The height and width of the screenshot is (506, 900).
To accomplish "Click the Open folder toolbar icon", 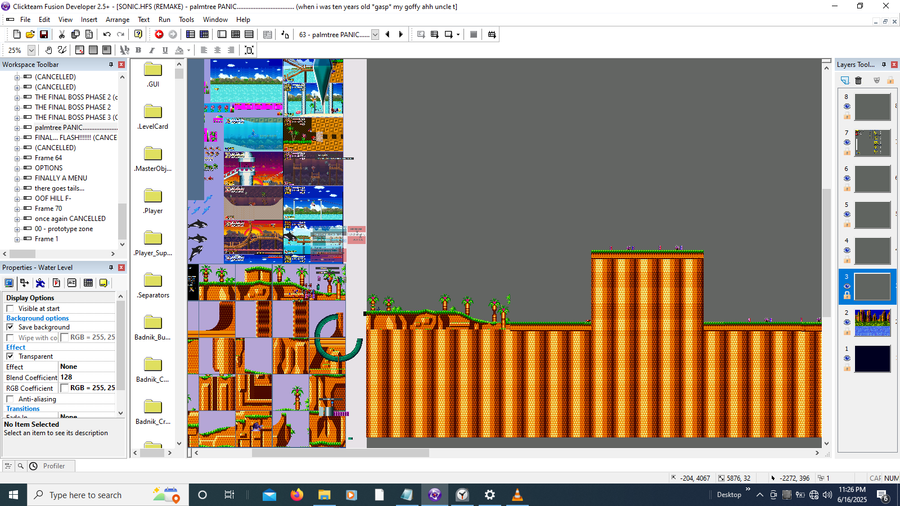I will [x=30, y=34].
